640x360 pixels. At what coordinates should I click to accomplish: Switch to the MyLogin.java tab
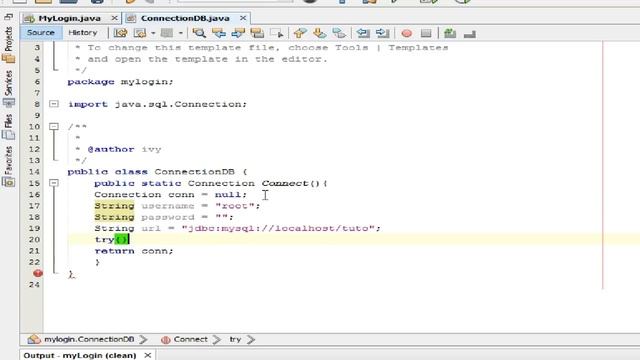click(69, 18)
